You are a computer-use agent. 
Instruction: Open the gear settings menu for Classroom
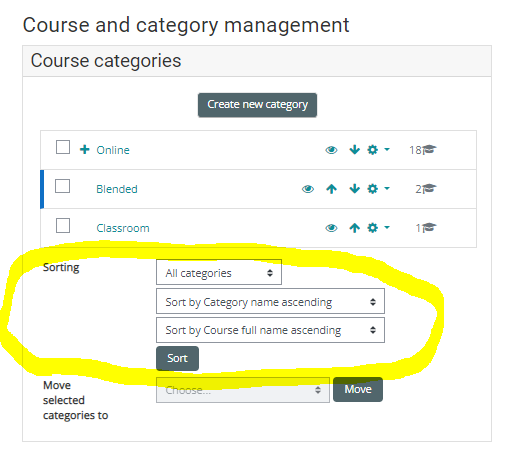coord(378,228)
